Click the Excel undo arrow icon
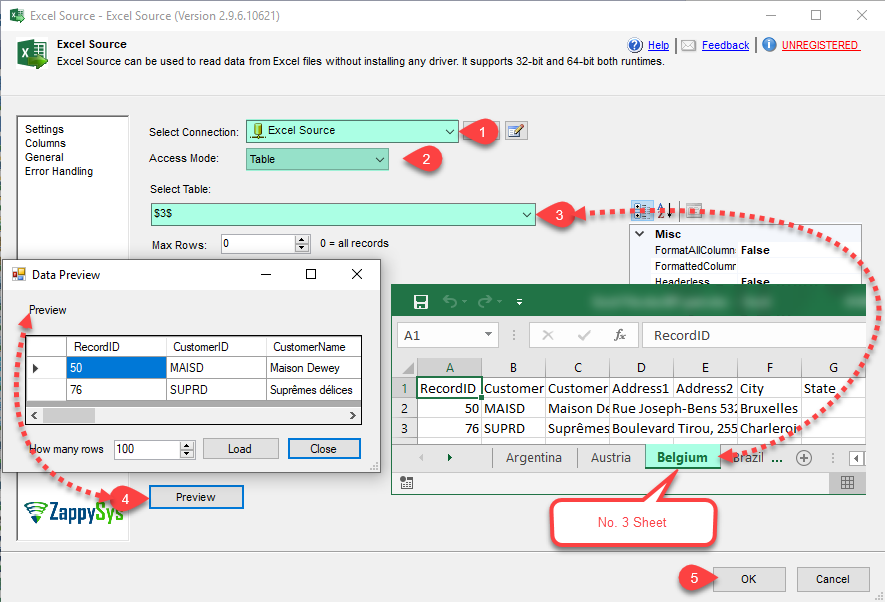885x602 pixels. click(x=451, y=301)
